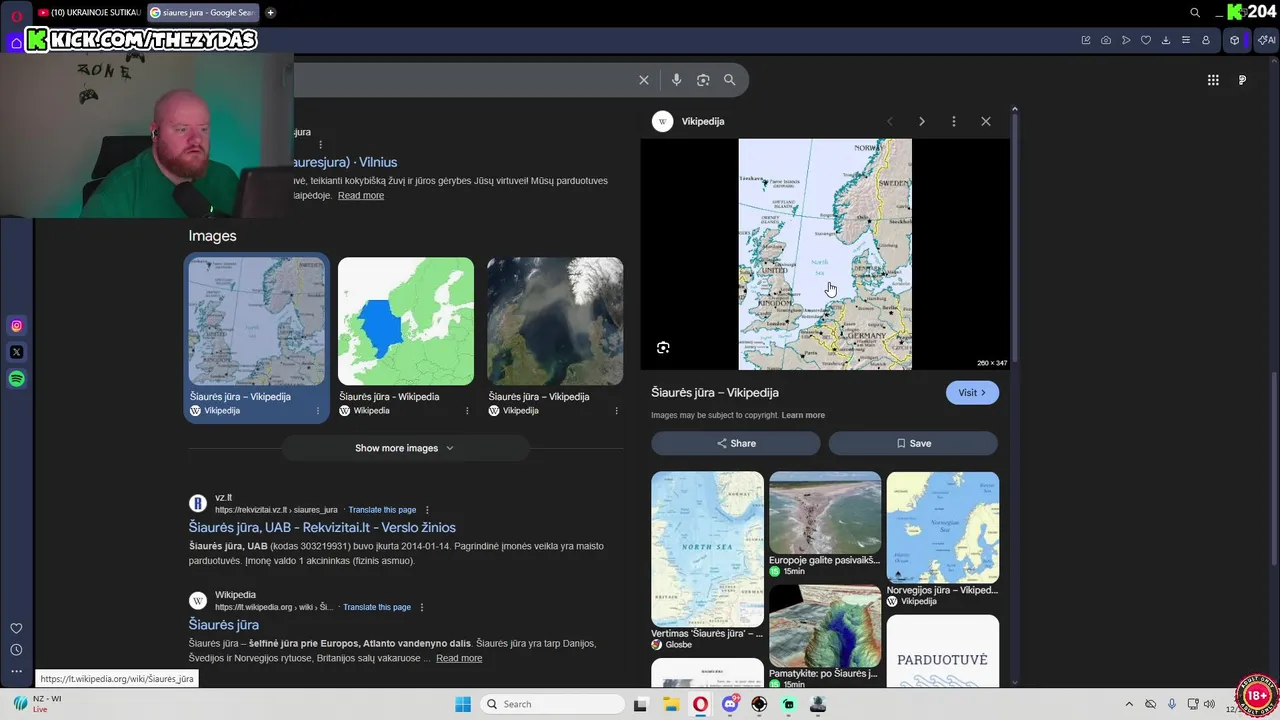Open Google Lens image search icon
Image resolution: width=1280 pixels, height=720 pixels.
(703, 80)
